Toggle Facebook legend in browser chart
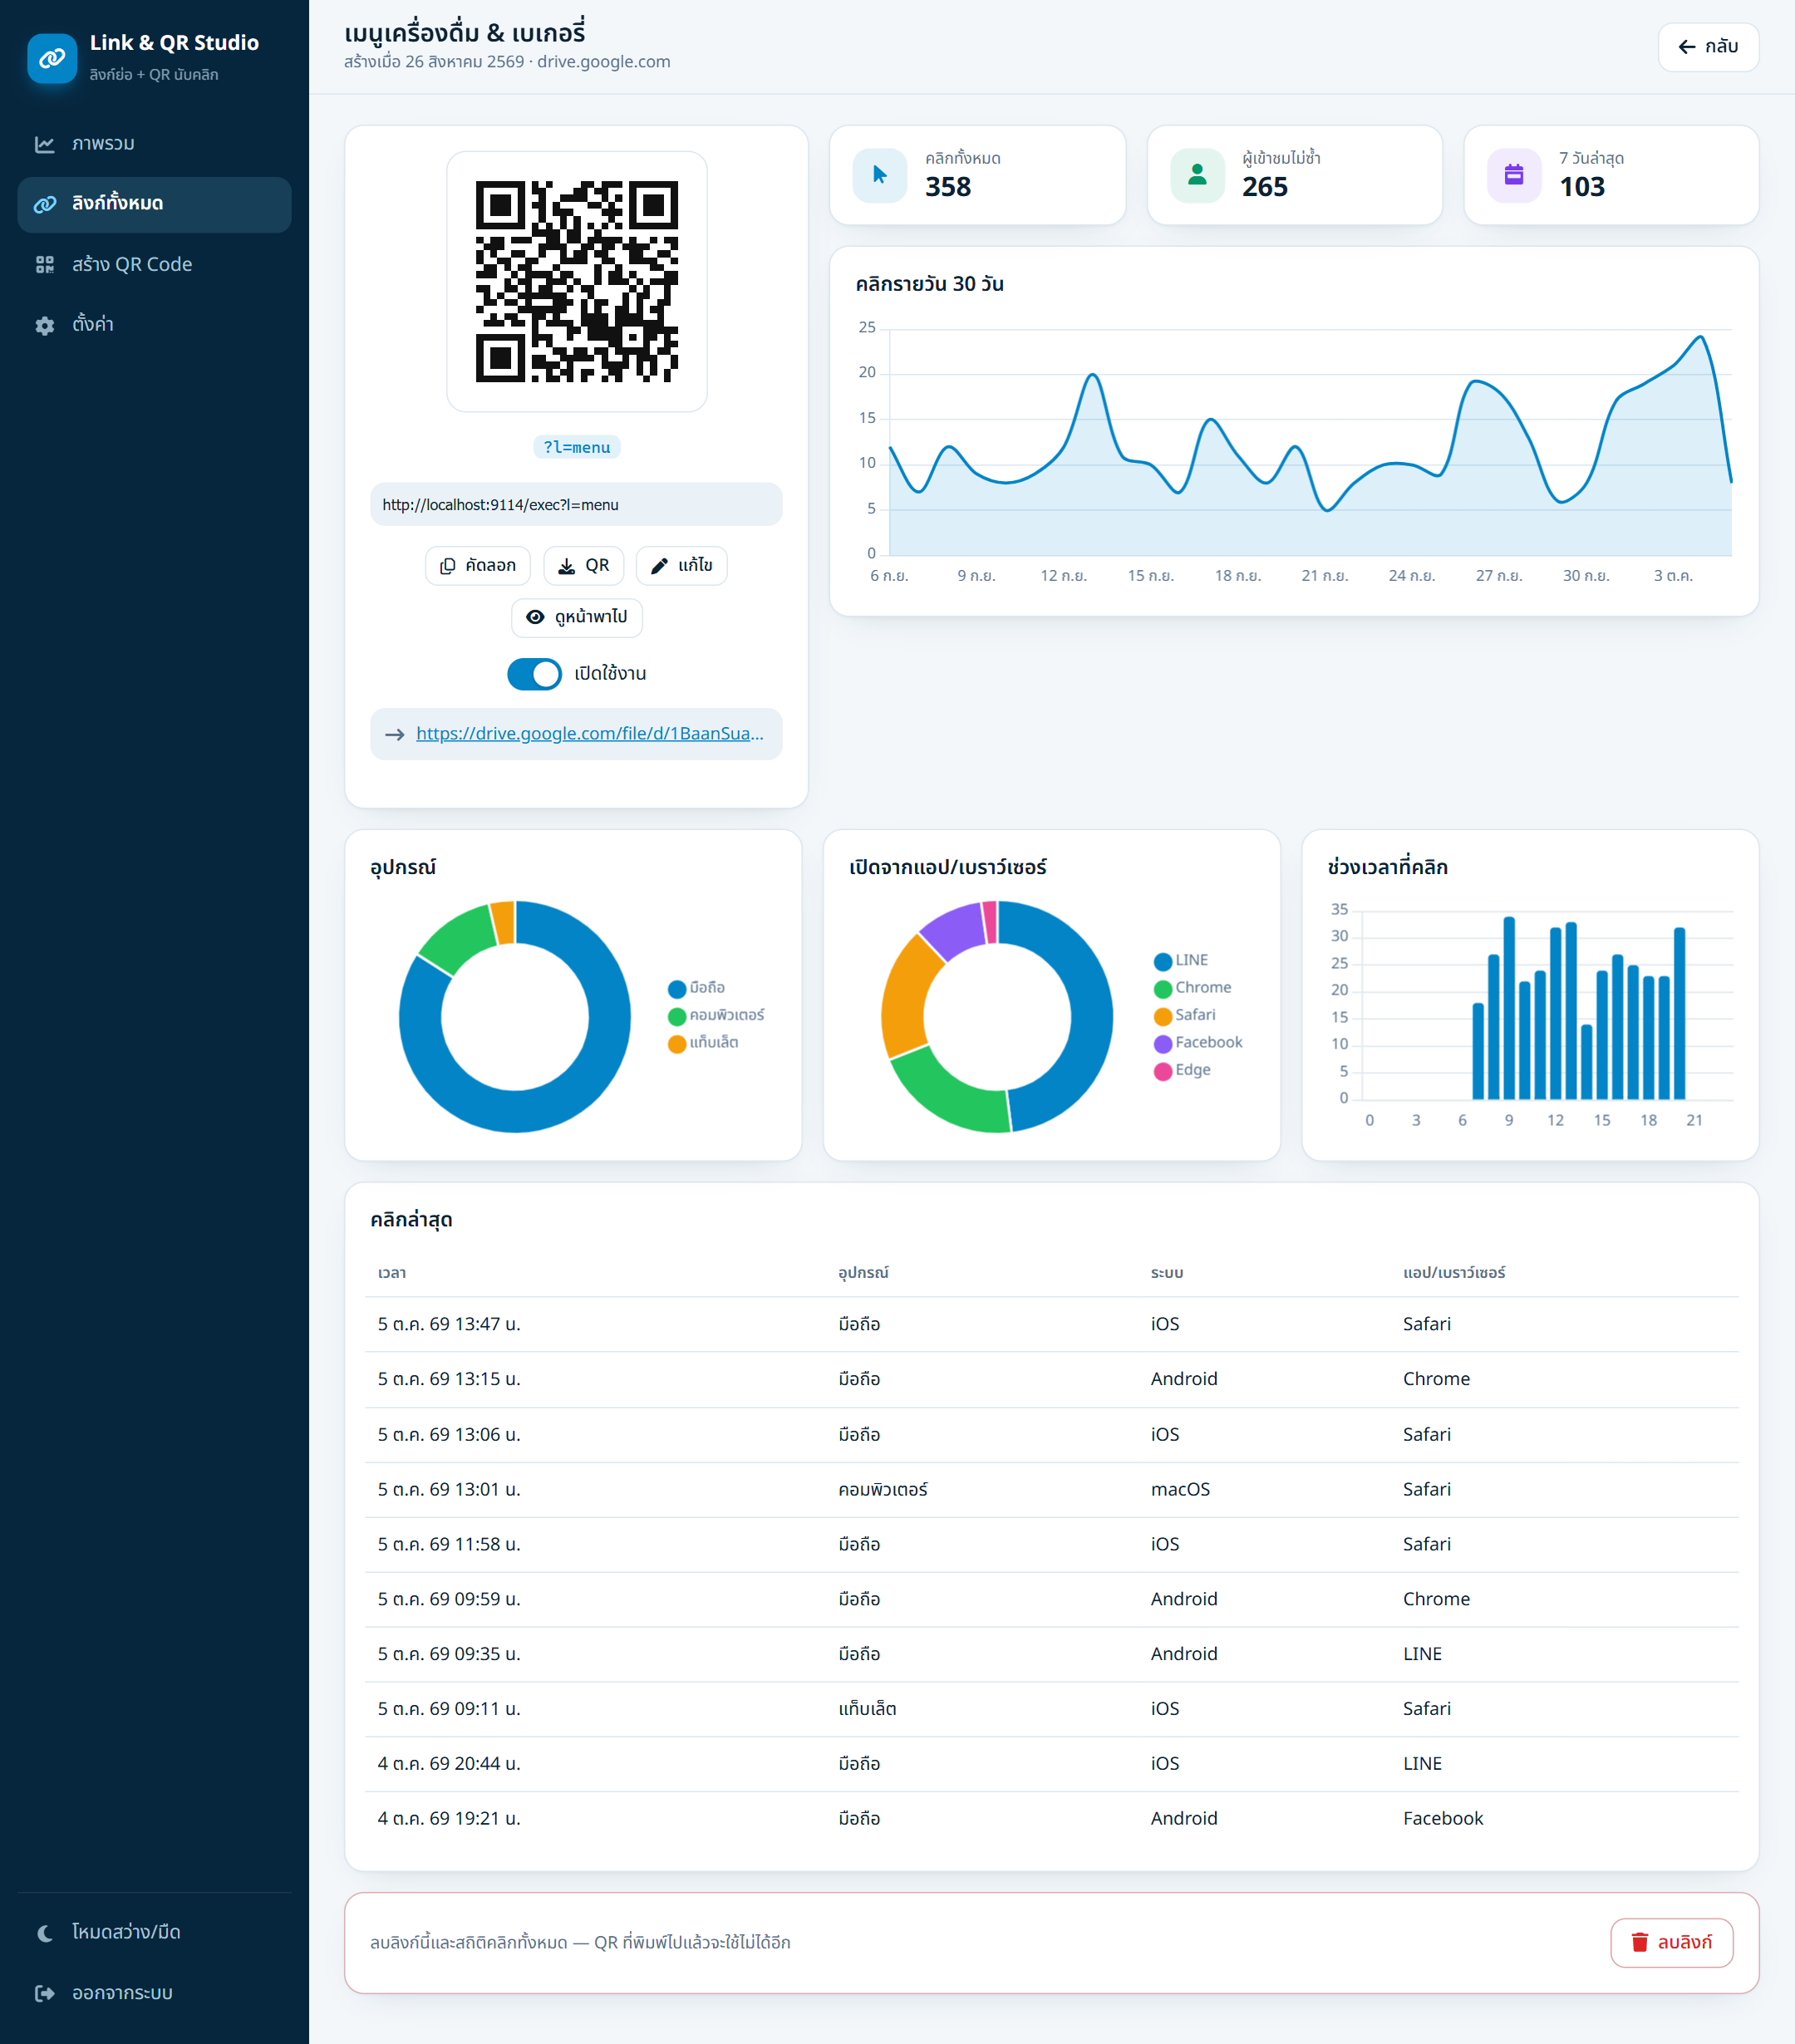The height and width of the screenshot is (2044, 1795). click(x=1198, y=1043)
